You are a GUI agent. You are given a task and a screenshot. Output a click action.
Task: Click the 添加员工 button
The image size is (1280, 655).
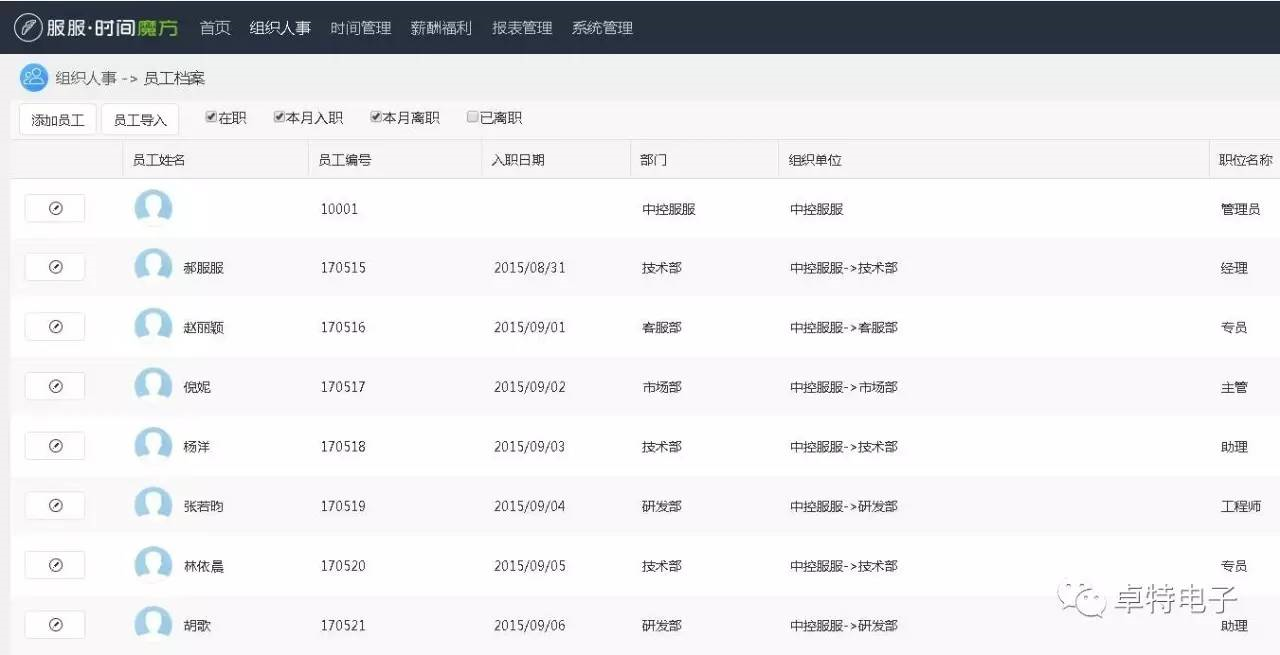57,120
